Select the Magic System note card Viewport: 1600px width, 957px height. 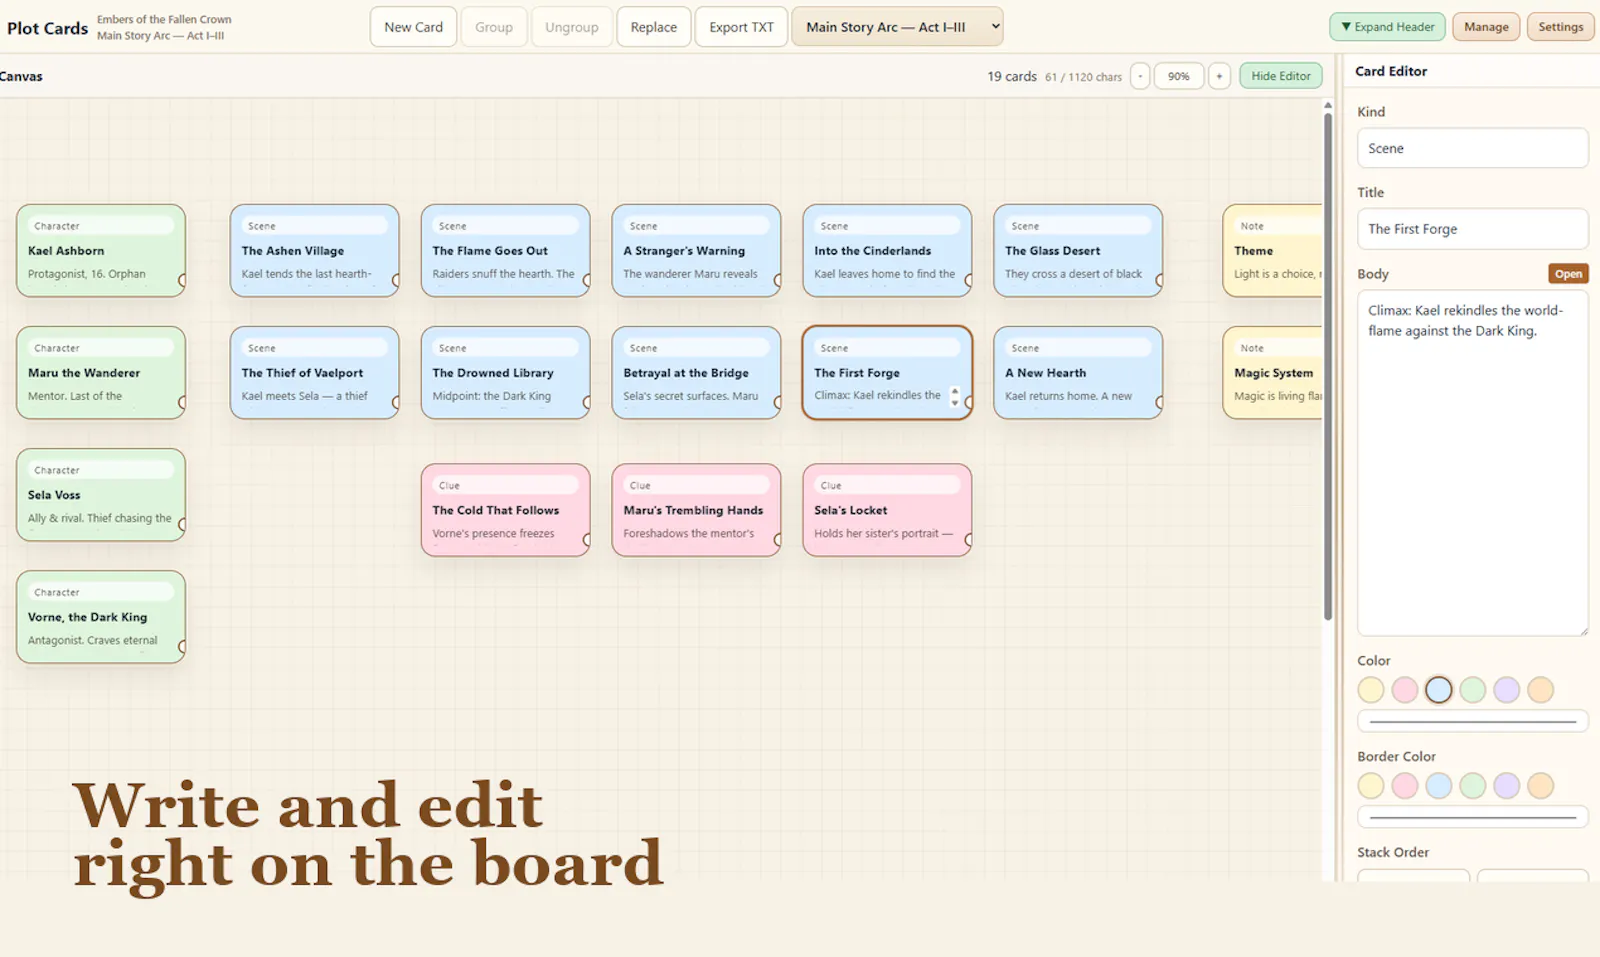[x=1273, y=373]
